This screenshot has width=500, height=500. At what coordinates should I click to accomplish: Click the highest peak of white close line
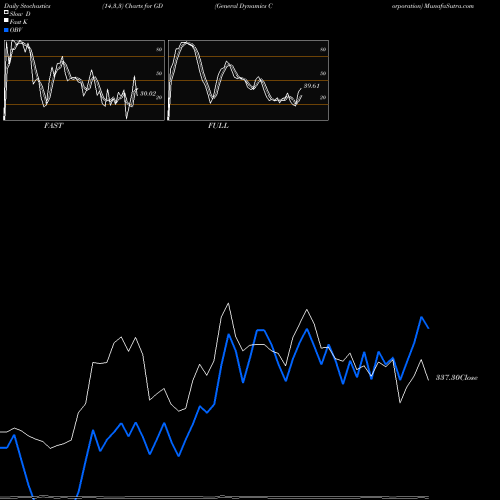click(x=228, y=303)
